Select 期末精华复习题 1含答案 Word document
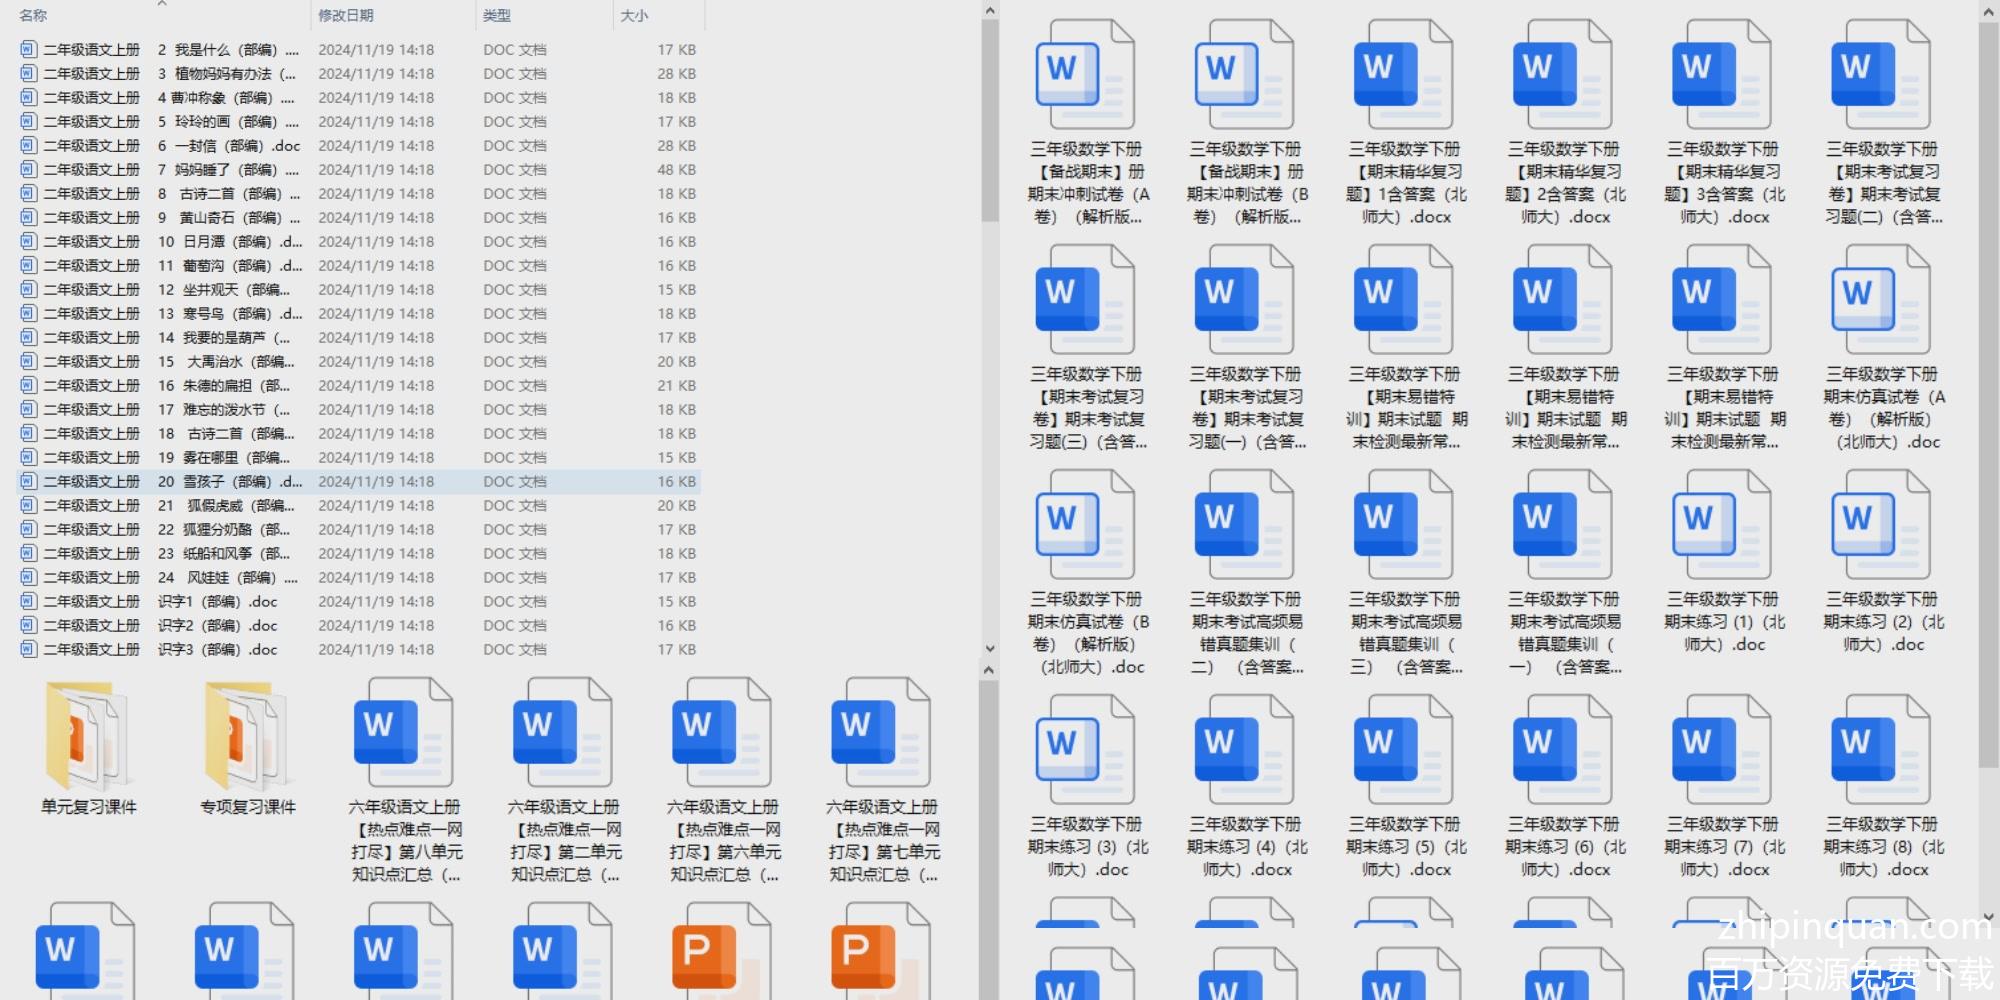Screen dimensions: 2000x1000 point(1403,77)
